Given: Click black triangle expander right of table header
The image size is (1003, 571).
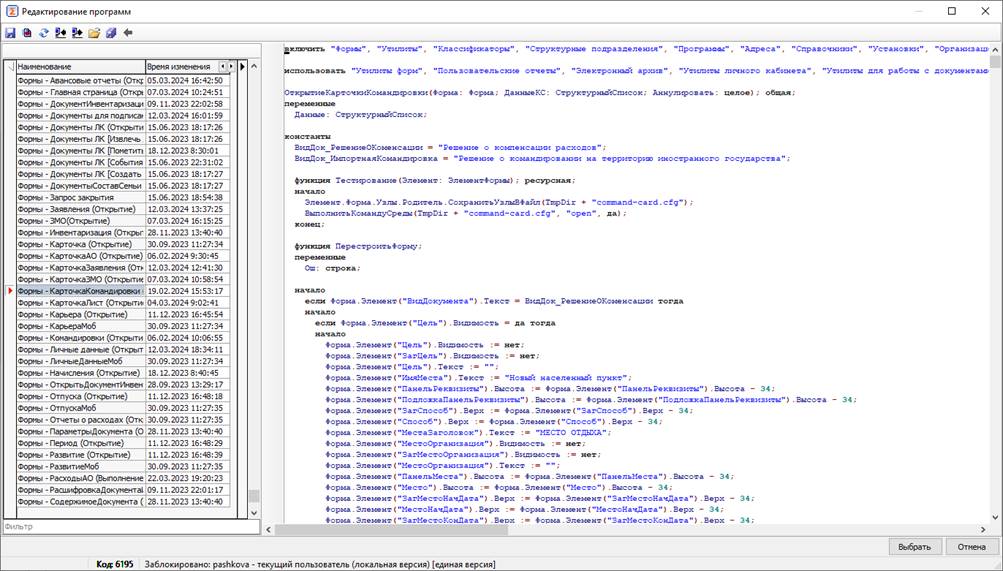Looking at the screenshot, I should pyautogui.click(x=242, y=66).
